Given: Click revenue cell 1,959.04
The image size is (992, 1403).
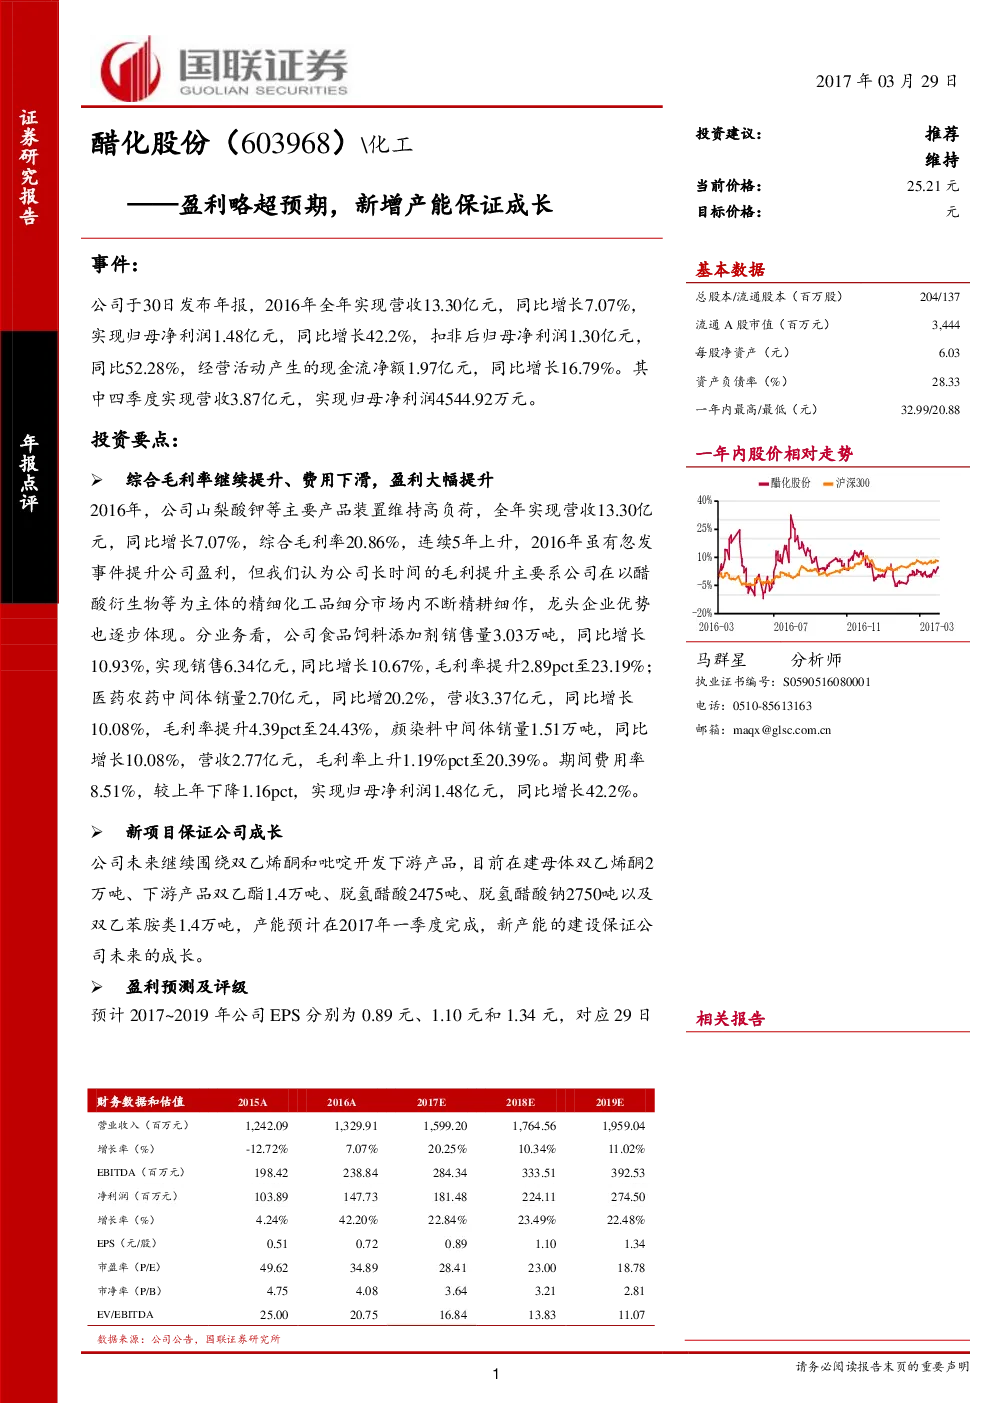Looking at the screenshot, I should 623,1126.
